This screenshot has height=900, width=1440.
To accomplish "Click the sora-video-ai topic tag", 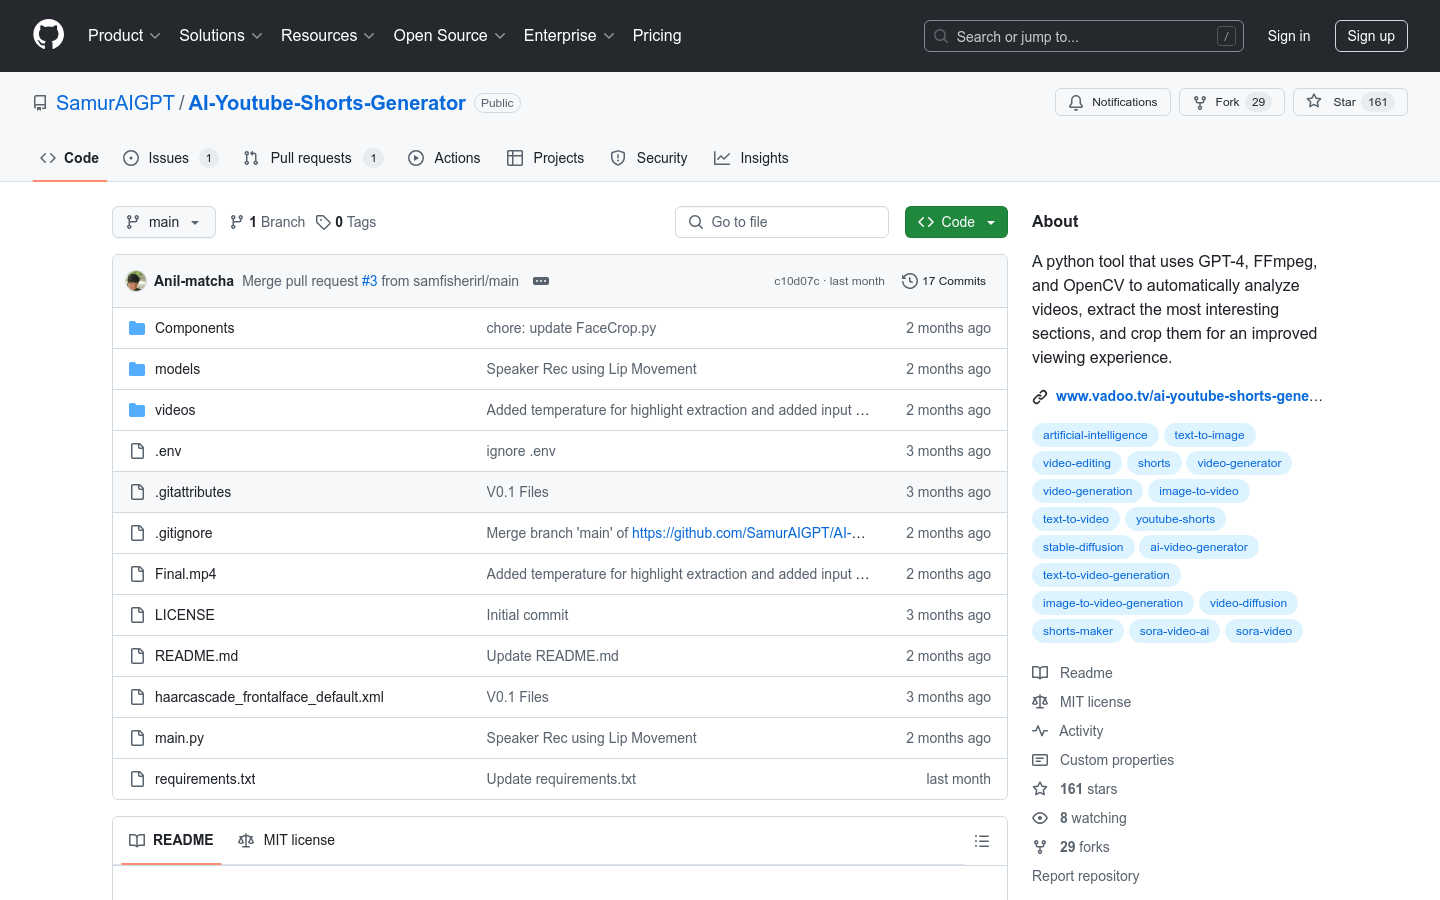I will [x=1174, y=631].
